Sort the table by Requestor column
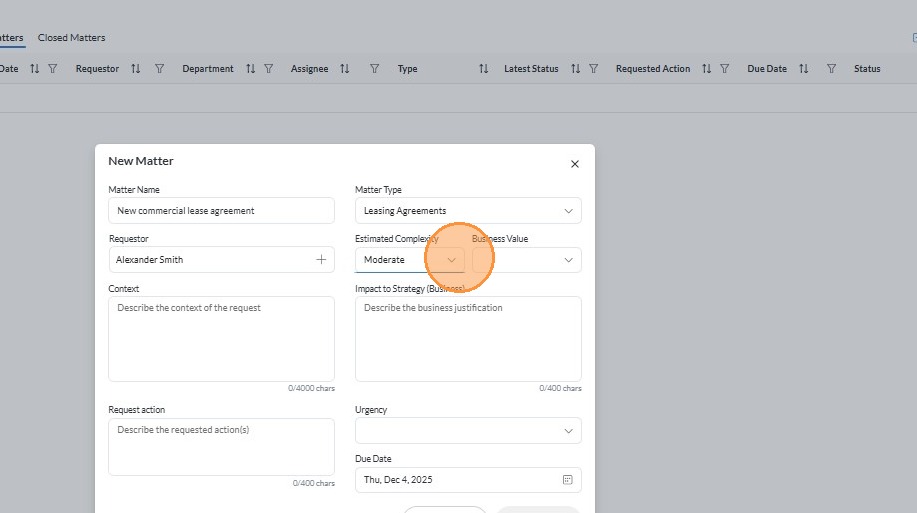The width and height of the screenshot is (917, 513). (135, 69)
